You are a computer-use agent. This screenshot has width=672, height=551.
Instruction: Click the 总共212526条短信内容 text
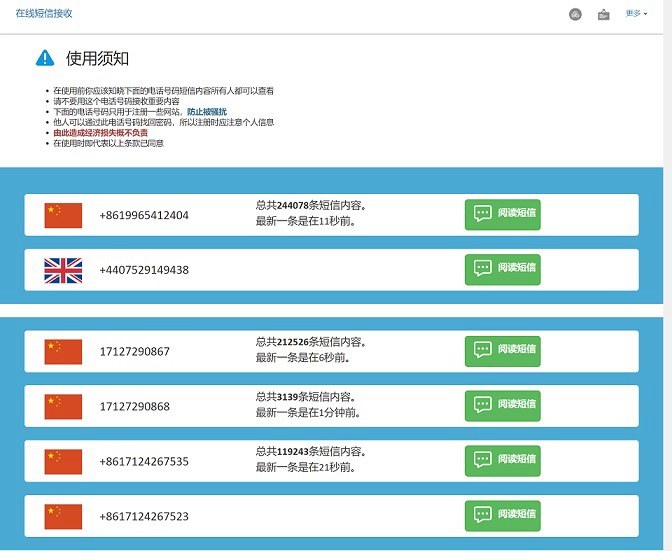pos(311,342)
